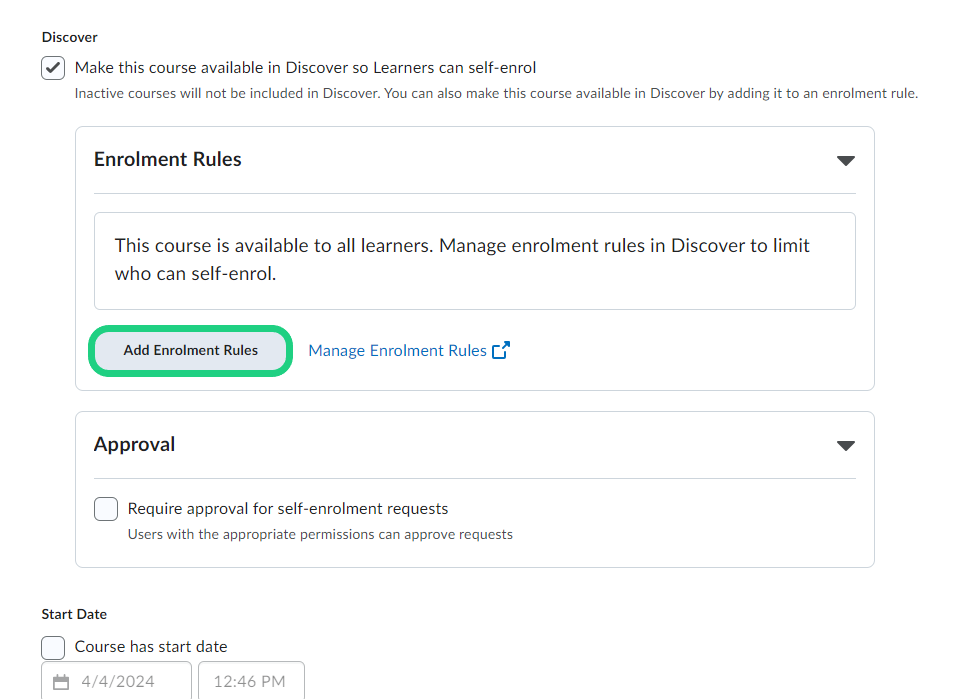Screen dimensions: 964x699
Task: Click the 'available to all learners' message box
Action: (474, 260)
